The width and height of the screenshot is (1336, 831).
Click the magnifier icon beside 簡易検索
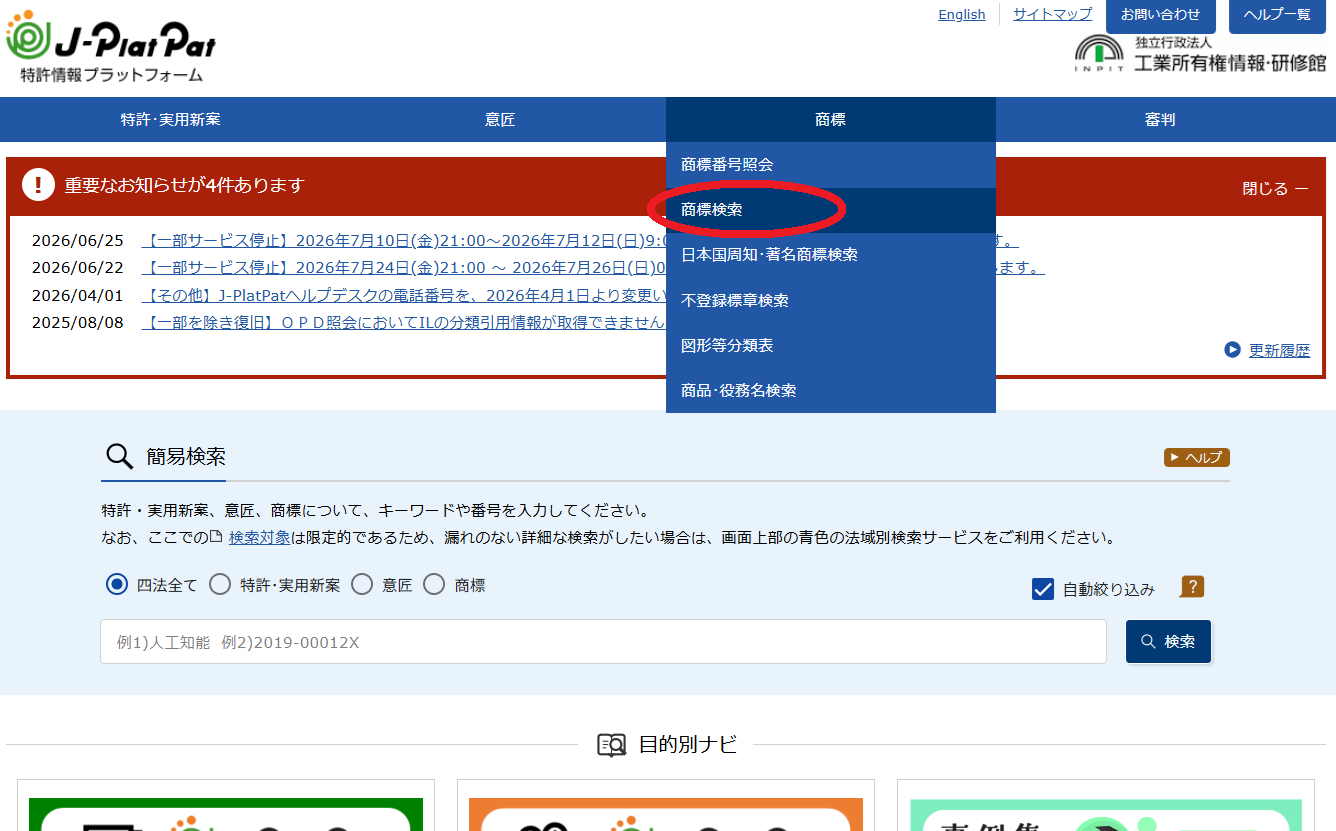(119, 457)
